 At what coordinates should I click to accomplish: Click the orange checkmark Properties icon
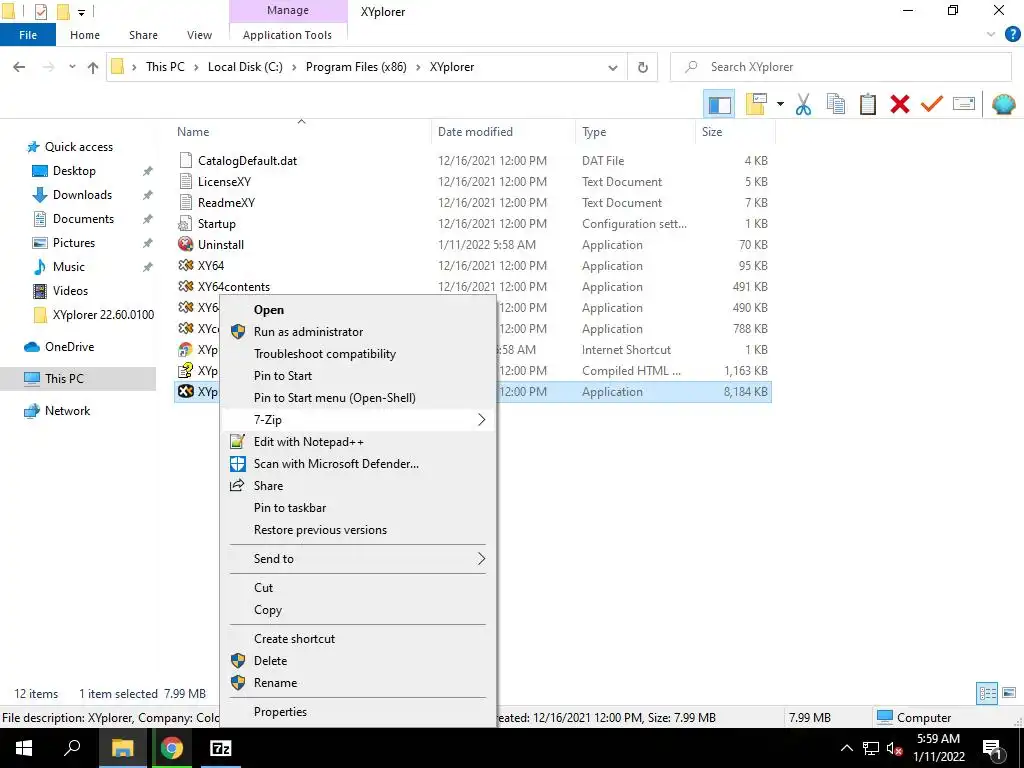931,104
